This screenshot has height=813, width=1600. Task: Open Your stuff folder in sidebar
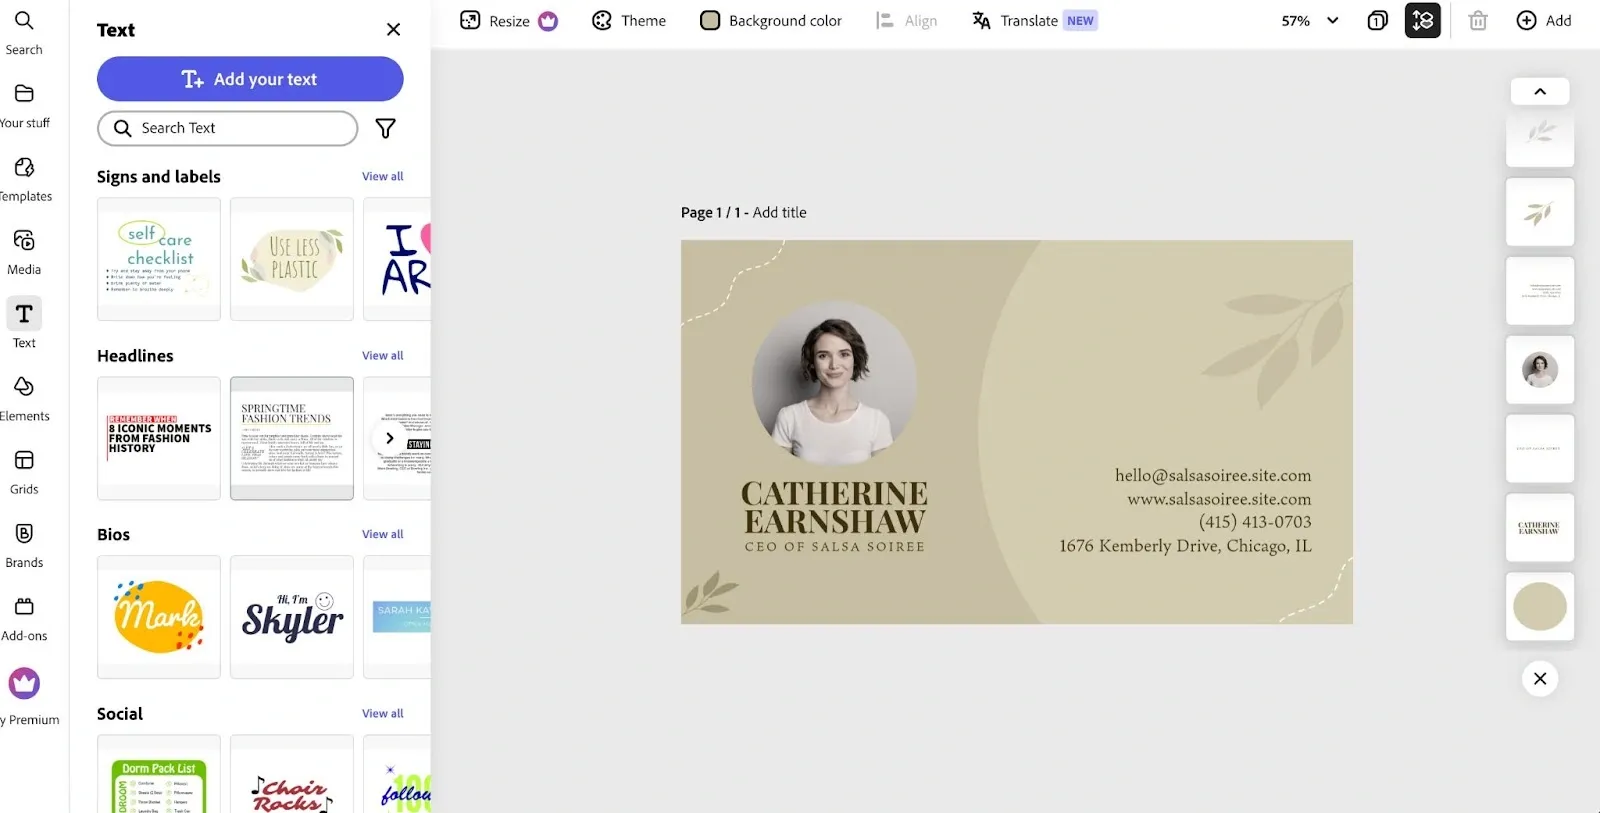24,106
